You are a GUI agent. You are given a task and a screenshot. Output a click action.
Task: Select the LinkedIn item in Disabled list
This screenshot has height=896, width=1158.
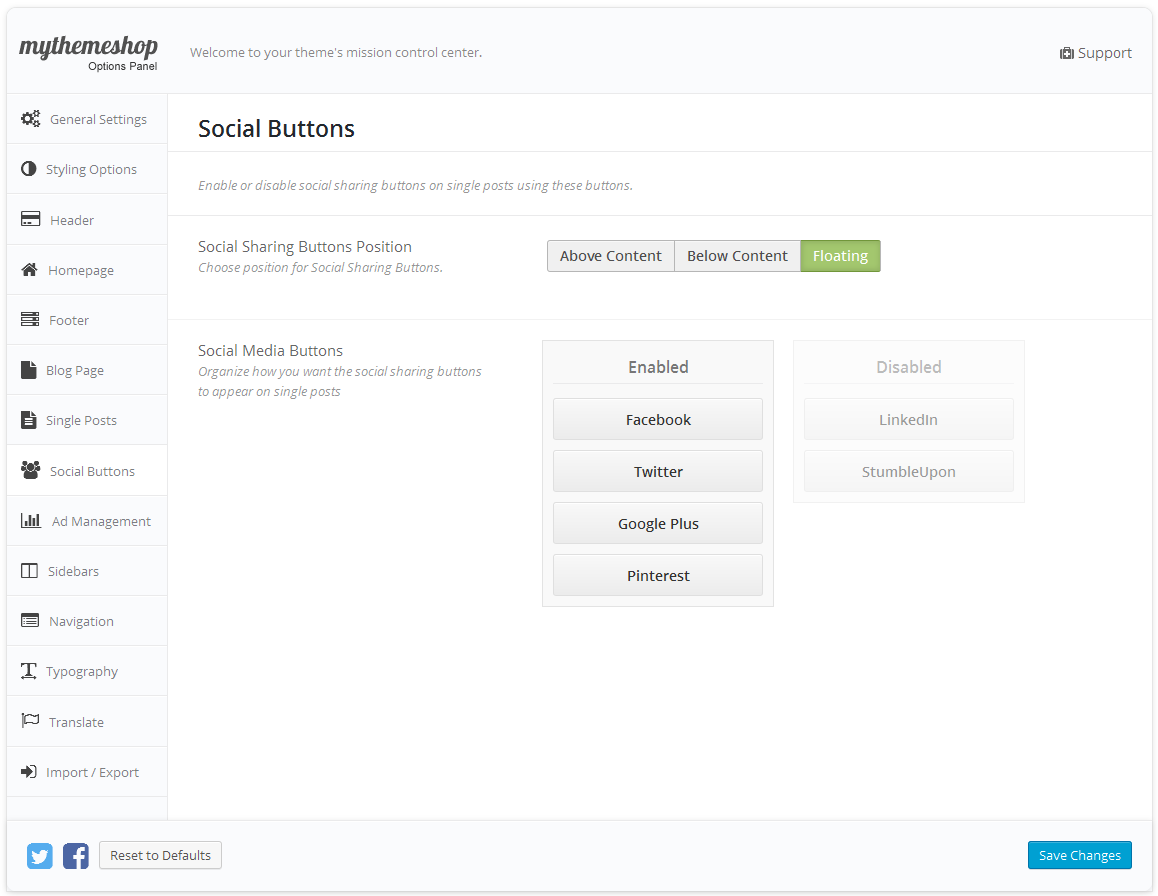click(908, 420)
